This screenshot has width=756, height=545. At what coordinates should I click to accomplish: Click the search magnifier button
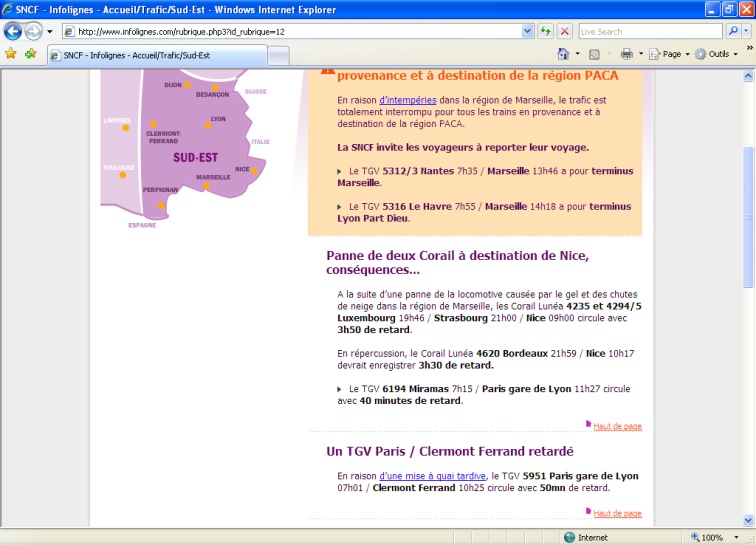[733, 31]
